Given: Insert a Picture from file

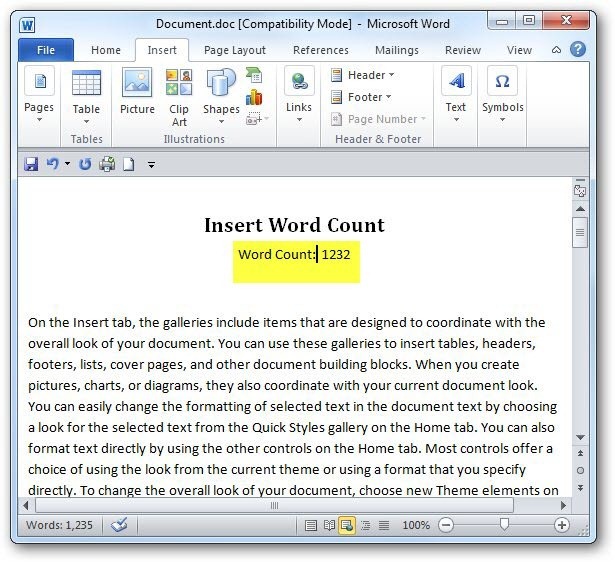Looking at the screenshot, I should (137, 82).
